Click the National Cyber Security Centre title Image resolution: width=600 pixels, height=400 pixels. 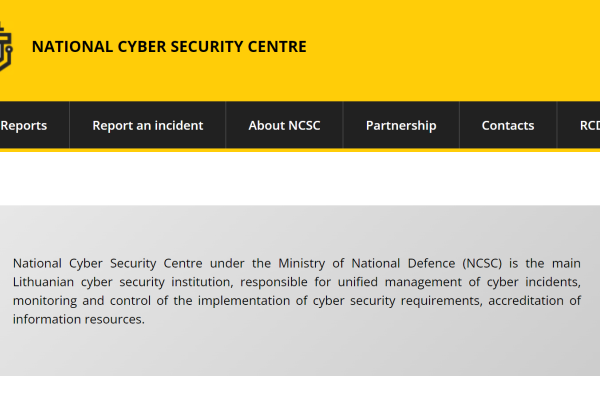[169, 47]
